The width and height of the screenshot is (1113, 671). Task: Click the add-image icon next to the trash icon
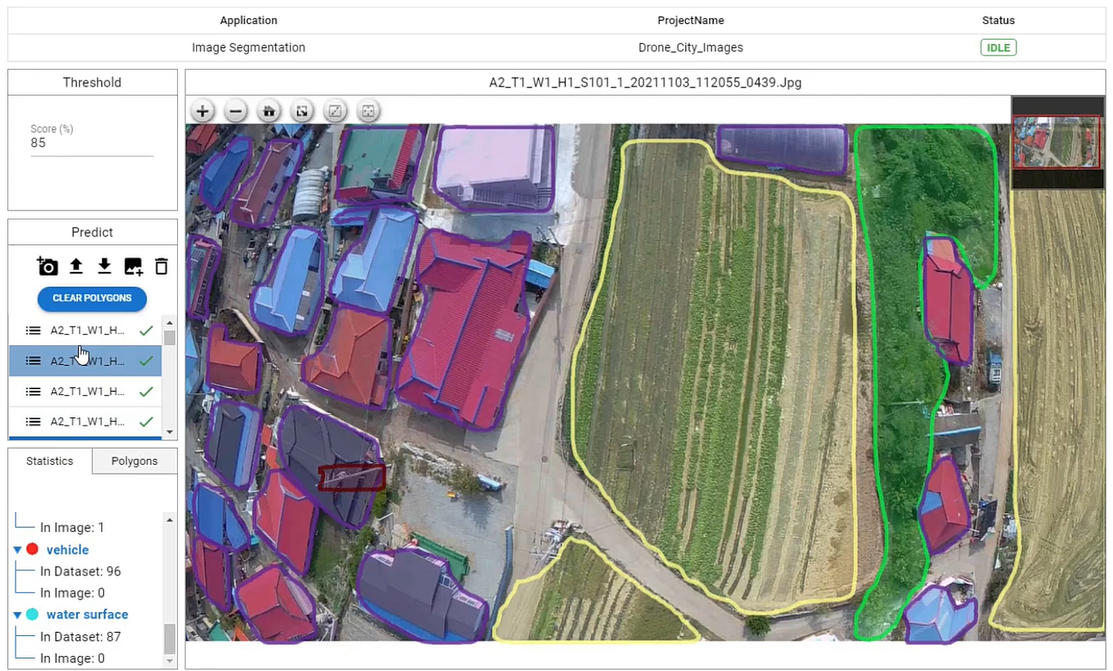click(x=133, y=266)
